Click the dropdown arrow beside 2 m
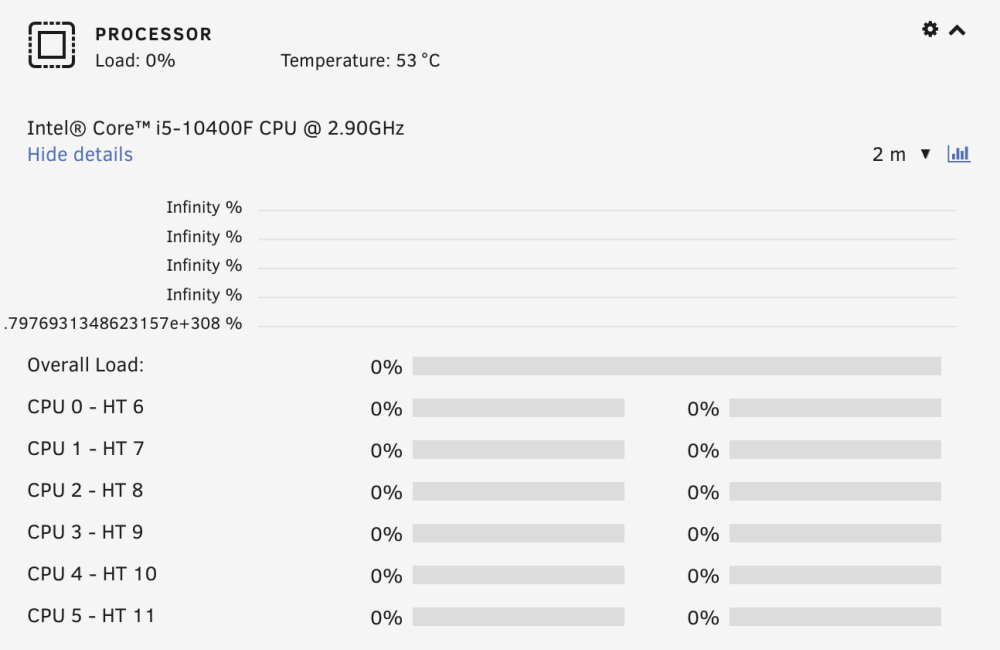 tap(925, 154)
